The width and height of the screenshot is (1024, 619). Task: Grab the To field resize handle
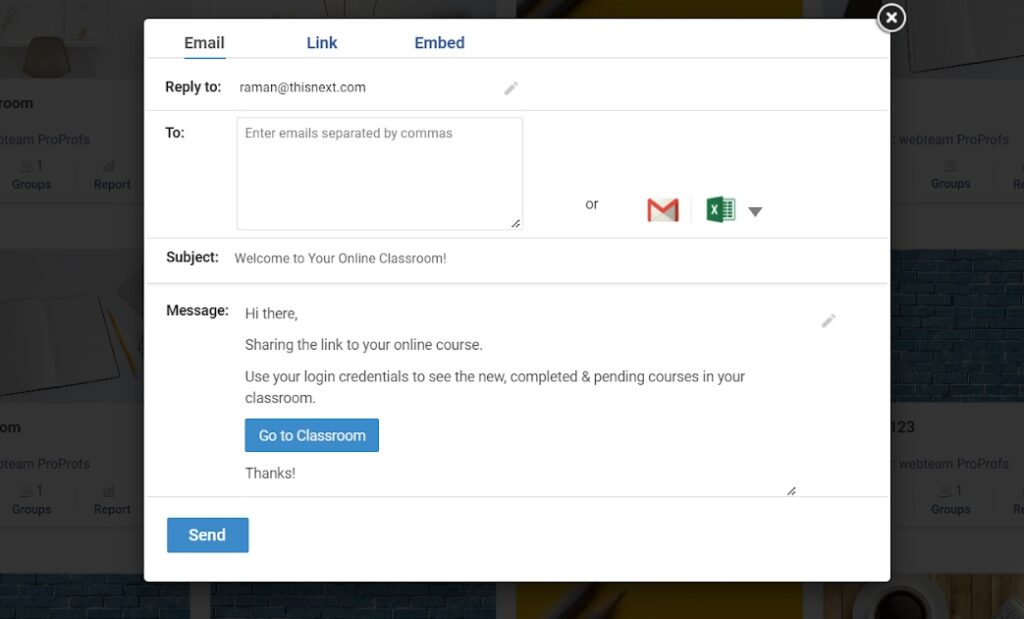tap(515, 223)
